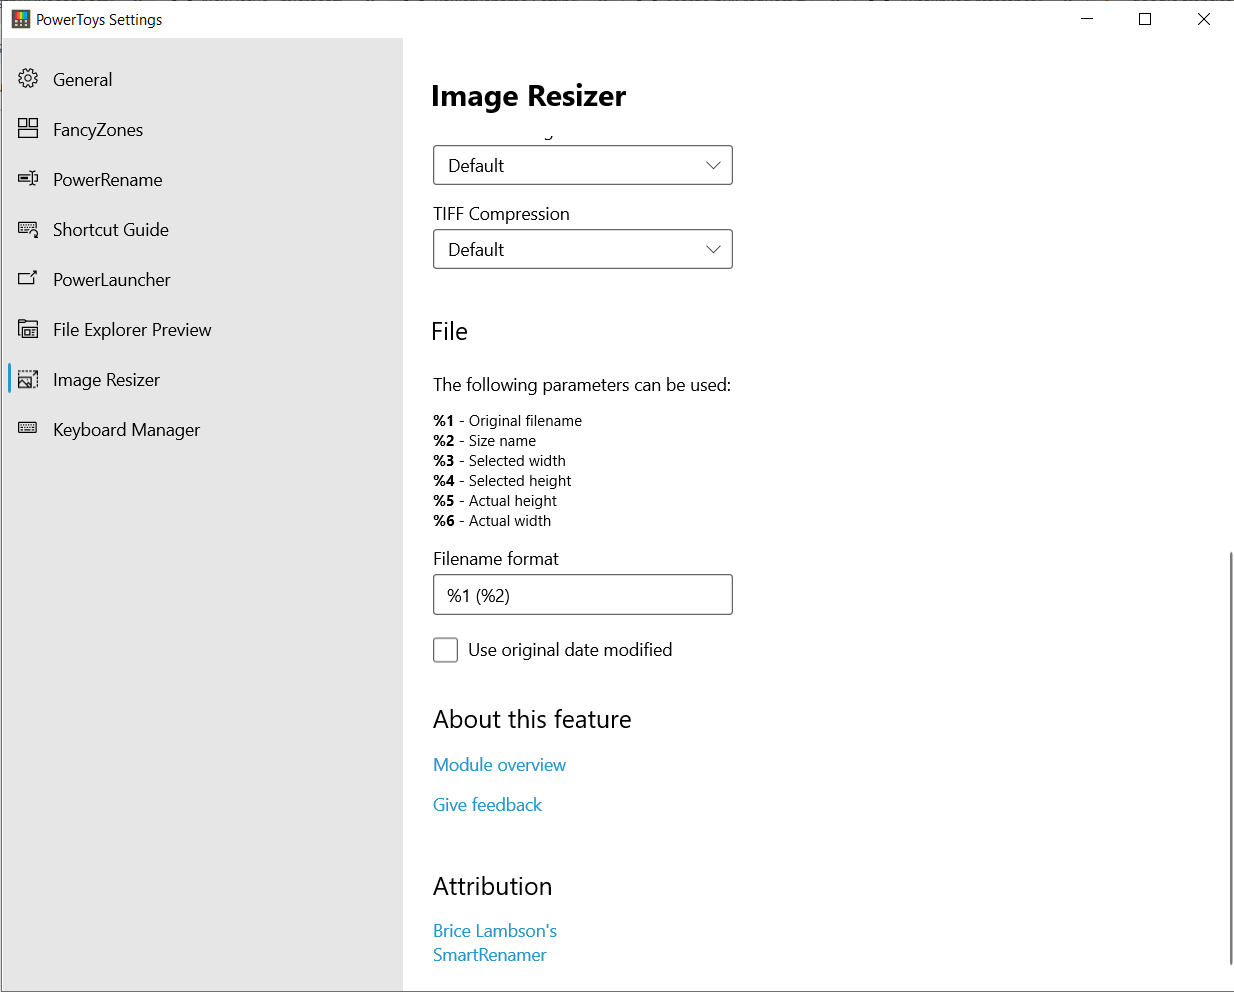Click the File Explorer Preview icon
This screenshot has width=1234, height=992.
[28, 329]
